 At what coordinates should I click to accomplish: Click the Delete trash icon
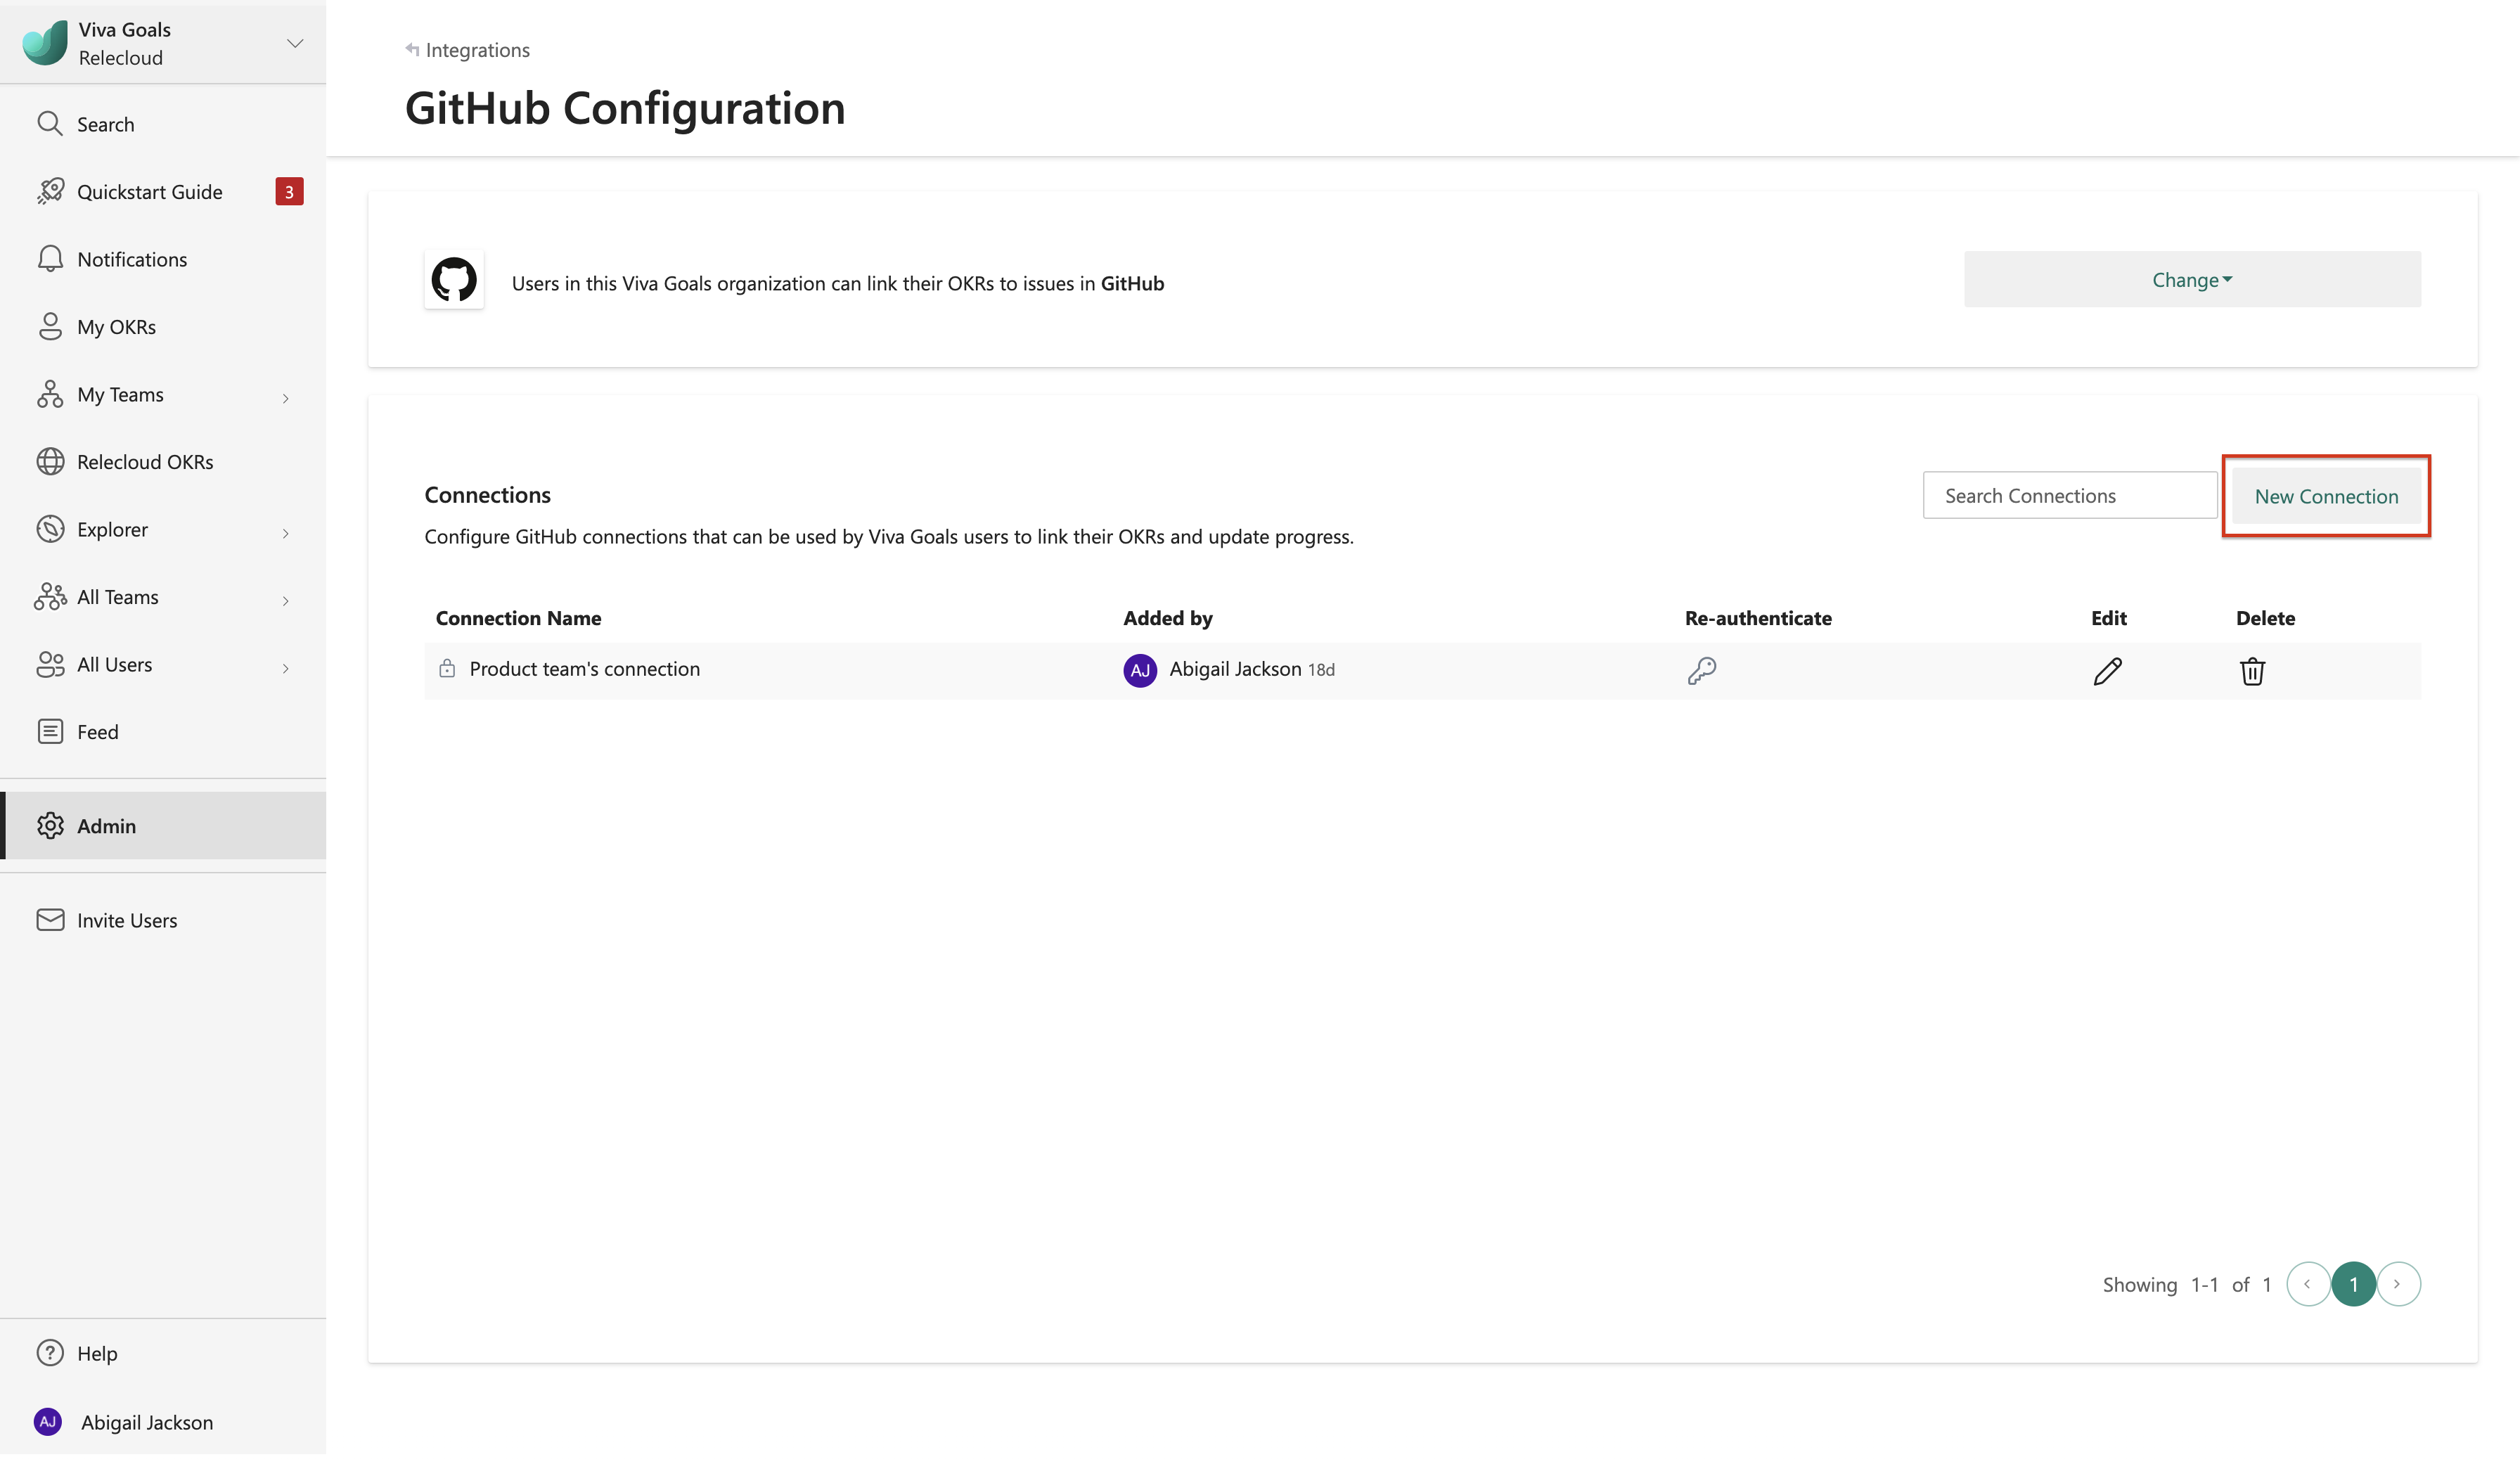coord(2252,671)
